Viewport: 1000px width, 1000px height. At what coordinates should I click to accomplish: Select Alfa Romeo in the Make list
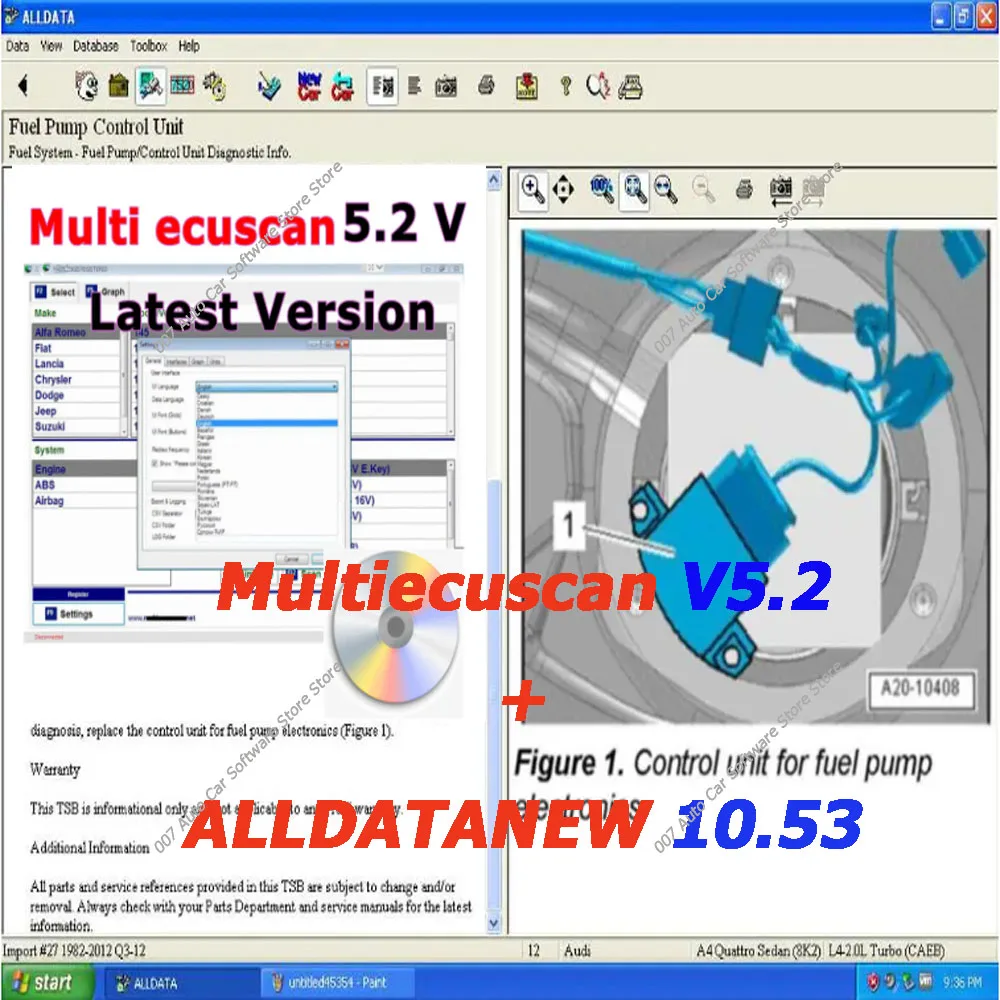click(60, 332)
